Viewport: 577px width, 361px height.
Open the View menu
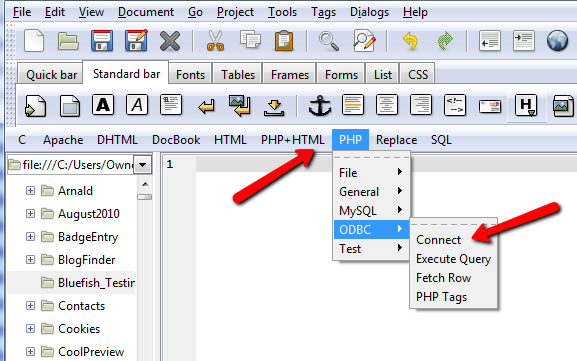click(x=91, y=12)
